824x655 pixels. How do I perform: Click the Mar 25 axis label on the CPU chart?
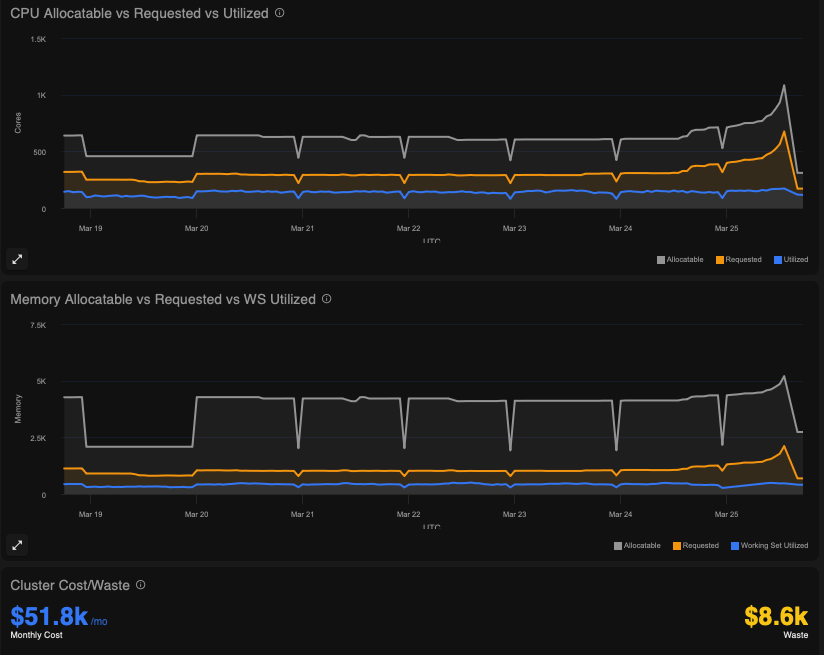click(x=726, y=228)
